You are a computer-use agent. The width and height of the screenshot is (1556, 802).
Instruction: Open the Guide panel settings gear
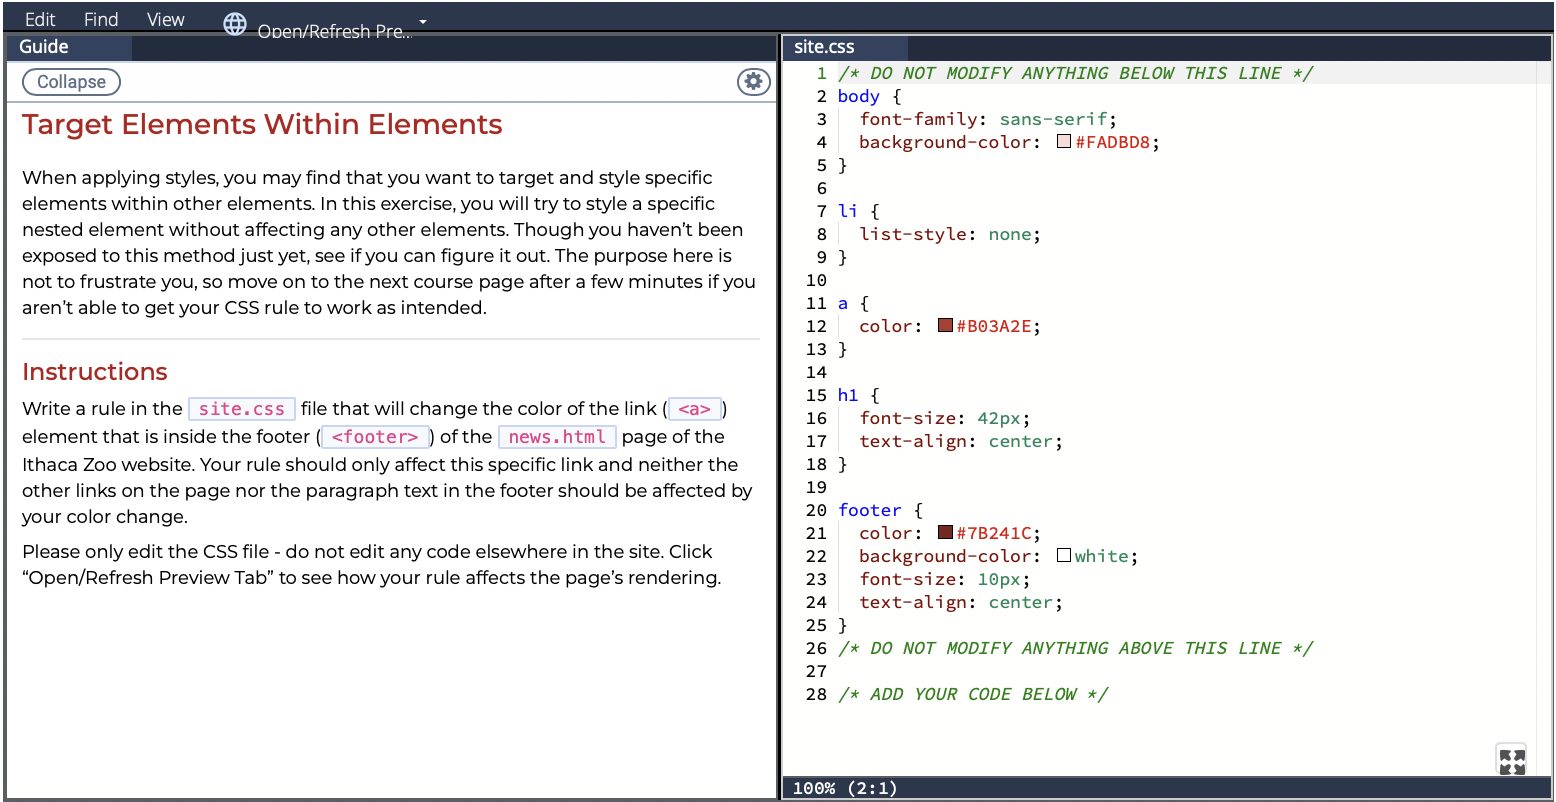coord(753,82)
